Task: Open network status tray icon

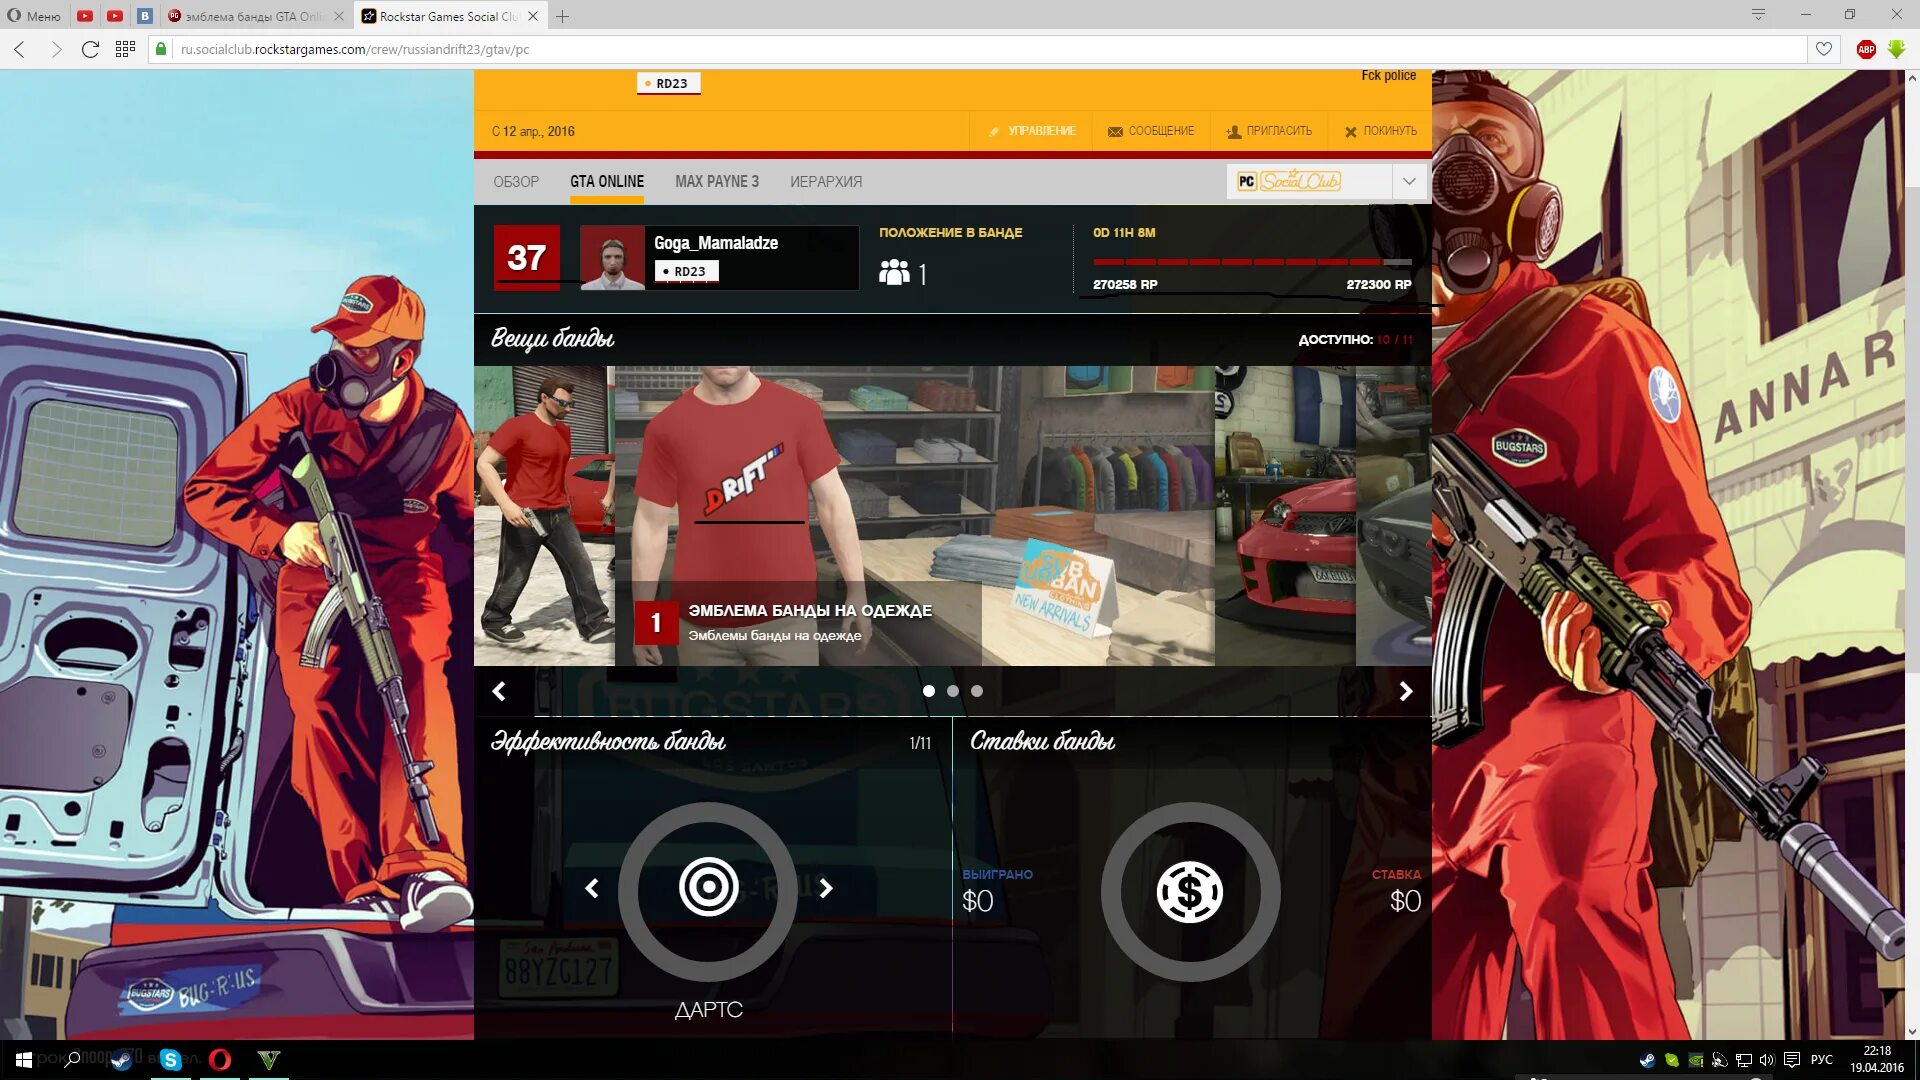Action: pos(1744,1060)
